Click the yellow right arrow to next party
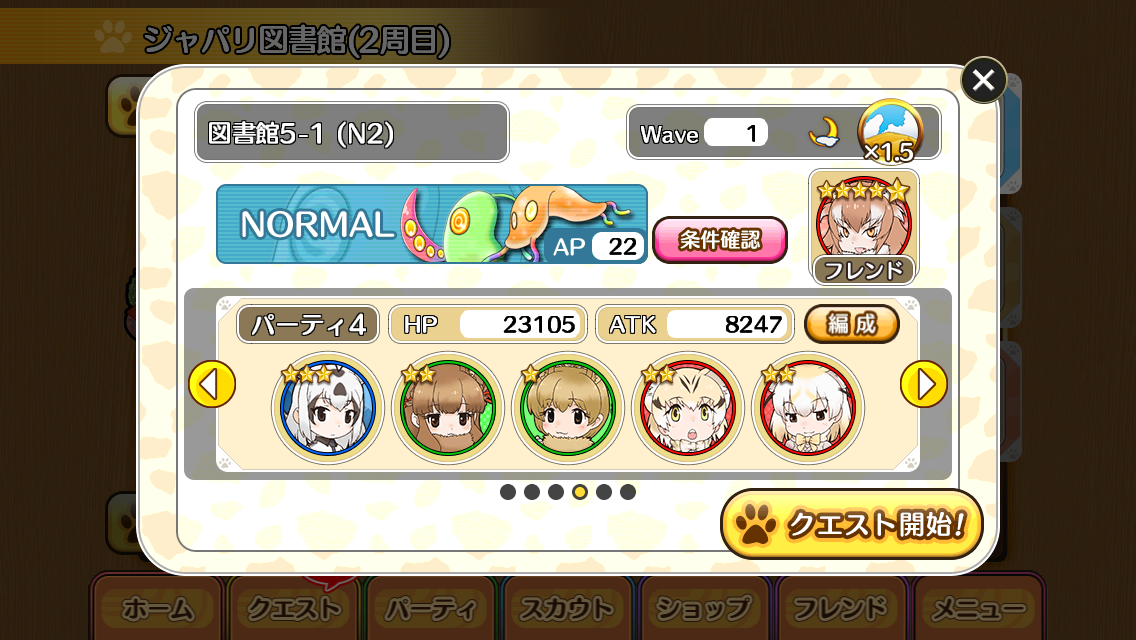Viewport: 1136px width, 640px height. click(x=924, y=384)
